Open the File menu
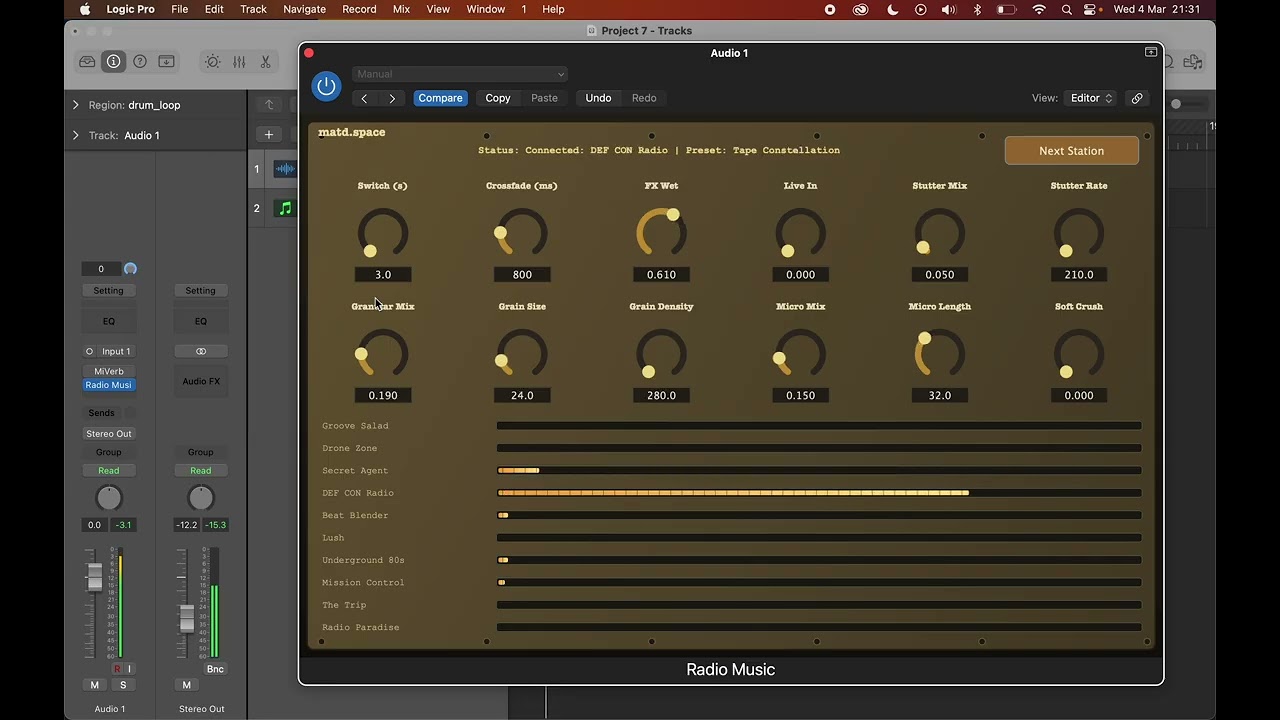 pos(180,9)
